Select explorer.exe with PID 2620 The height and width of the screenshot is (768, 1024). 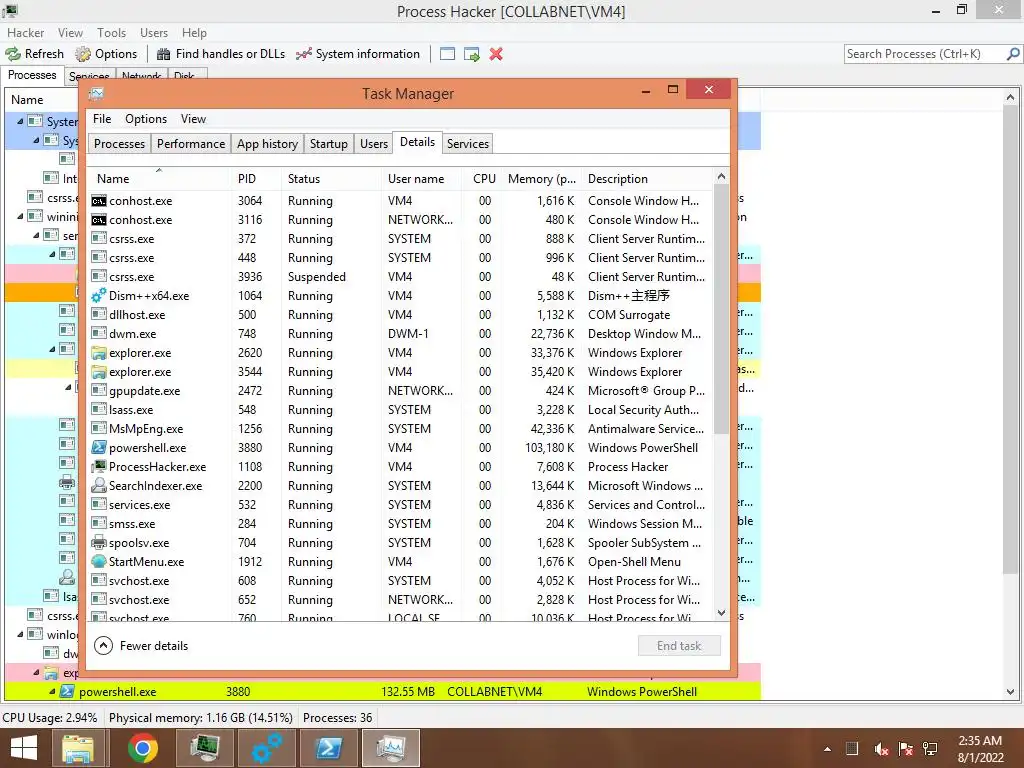click(x=400, y=353)
